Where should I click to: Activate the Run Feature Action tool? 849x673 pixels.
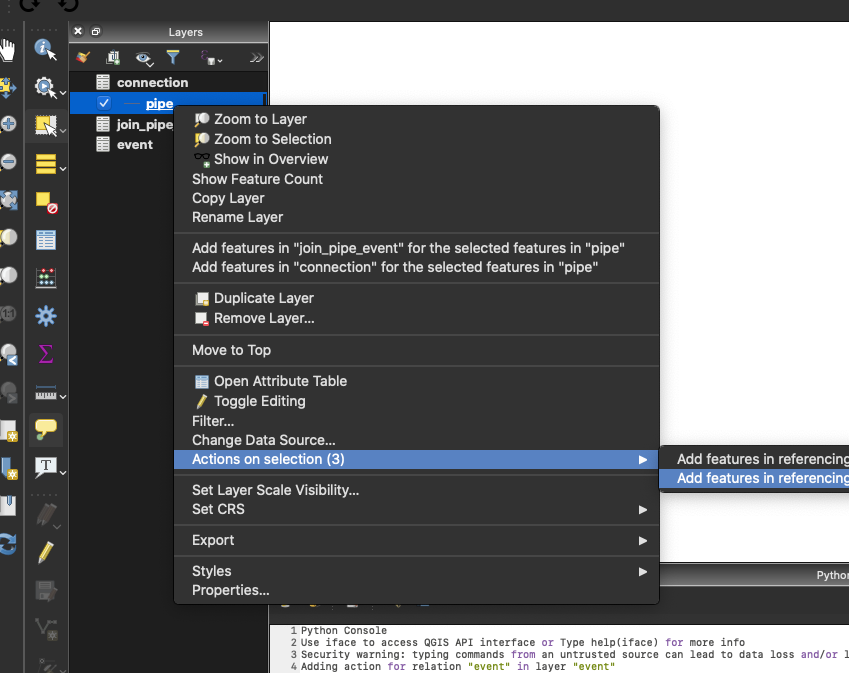[x=44, y=87]
